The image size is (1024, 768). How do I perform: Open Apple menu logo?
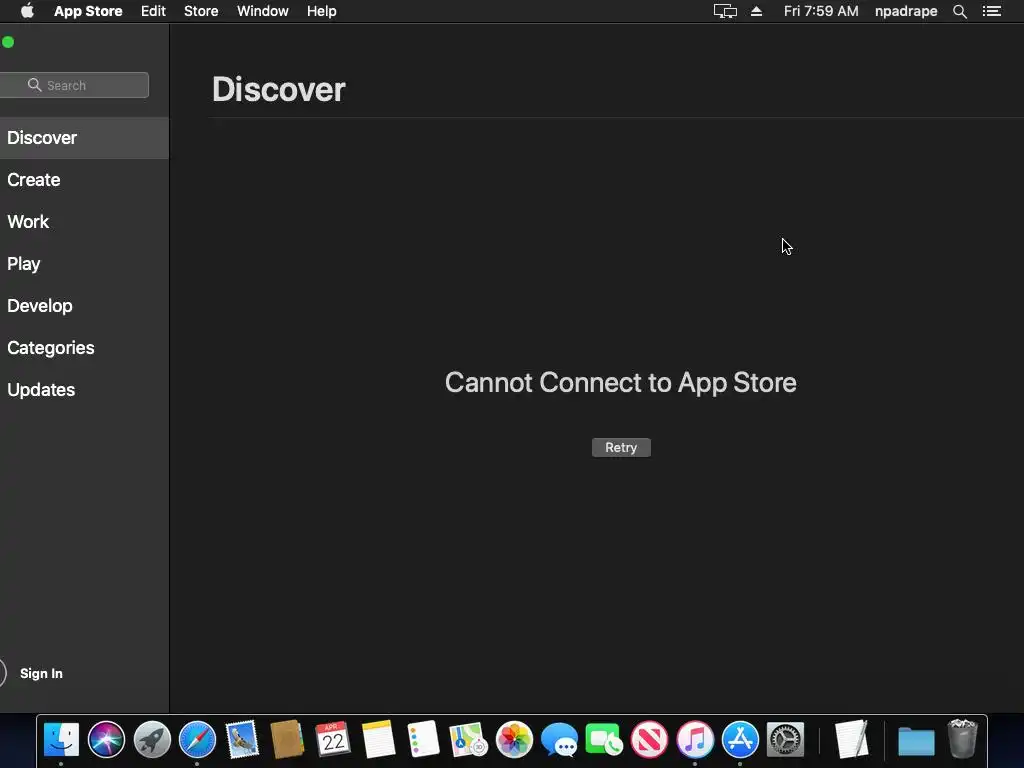point(27,11)
